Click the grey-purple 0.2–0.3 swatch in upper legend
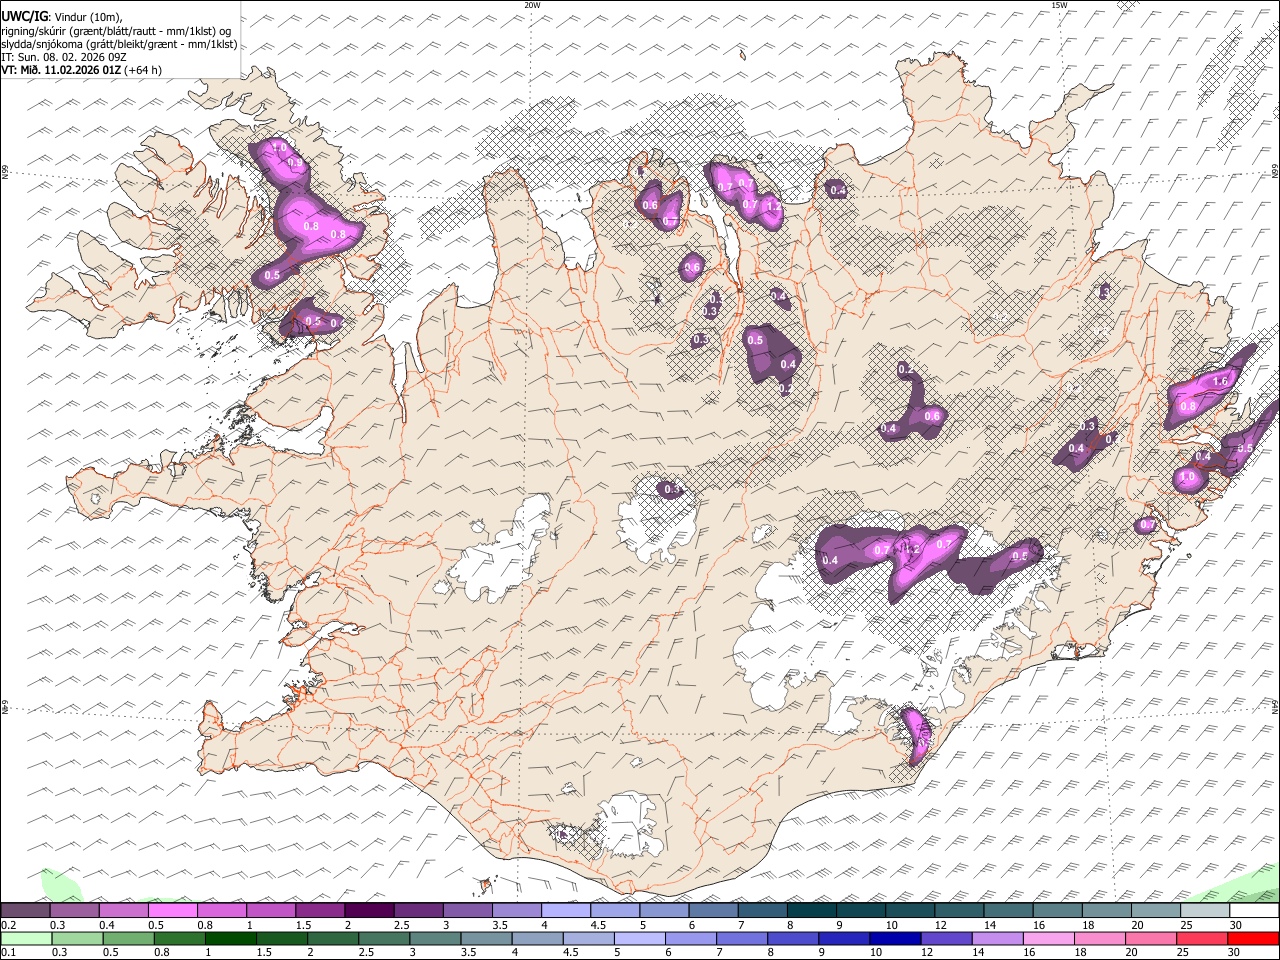Viewport: 1280px width, 960px height. click(25, 910)
